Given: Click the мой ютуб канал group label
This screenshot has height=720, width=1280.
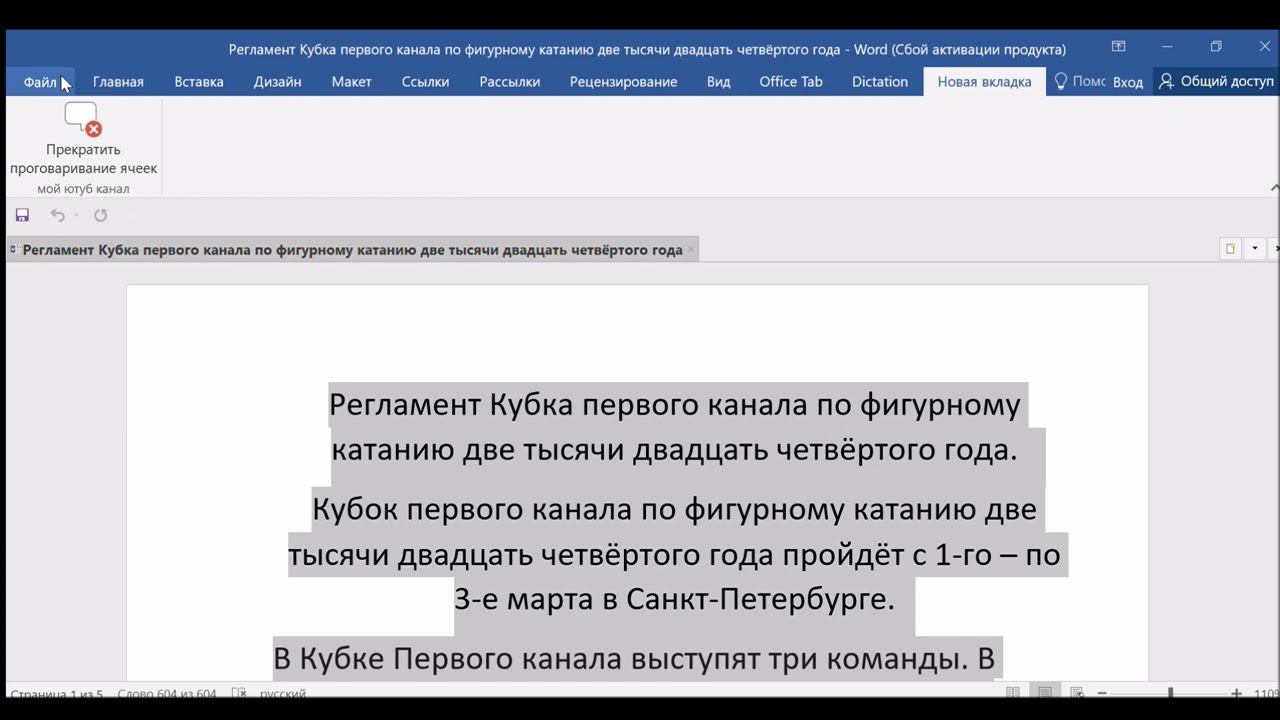Looking at the screenshot, I should [x=83, y=189].
